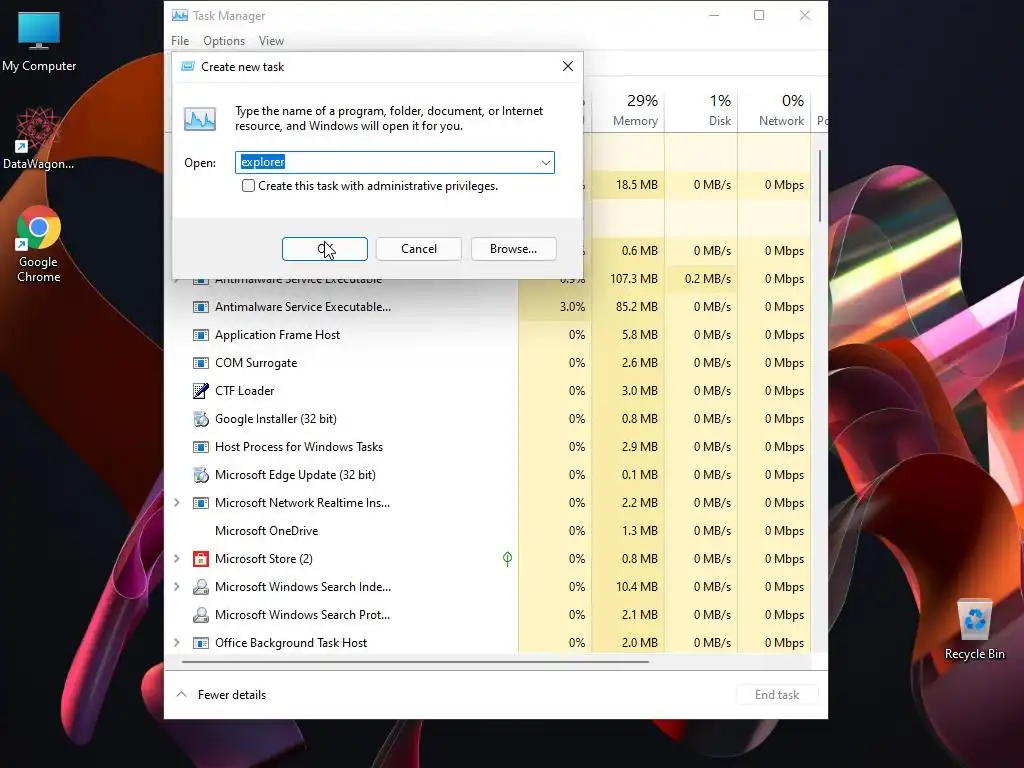Sort by Network column header
Viewport: 1024px width, 768px height.
pos(775,110)
